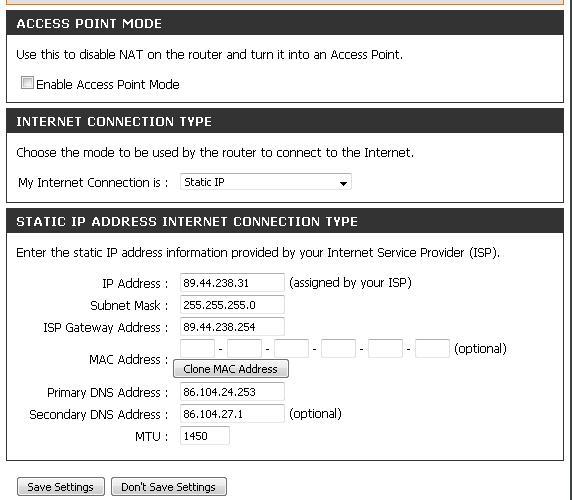This screenshot has height=500, width=572.
Task: Click the ISP Gateway Address field
Action: point(232,326)
